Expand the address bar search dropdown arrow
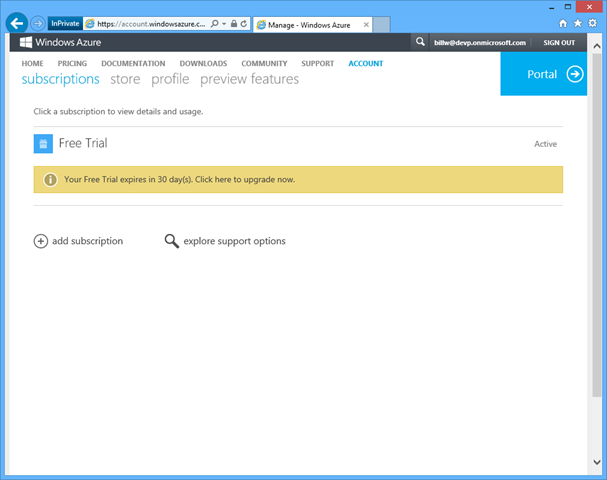607x480 pixels. click(225, 22)
